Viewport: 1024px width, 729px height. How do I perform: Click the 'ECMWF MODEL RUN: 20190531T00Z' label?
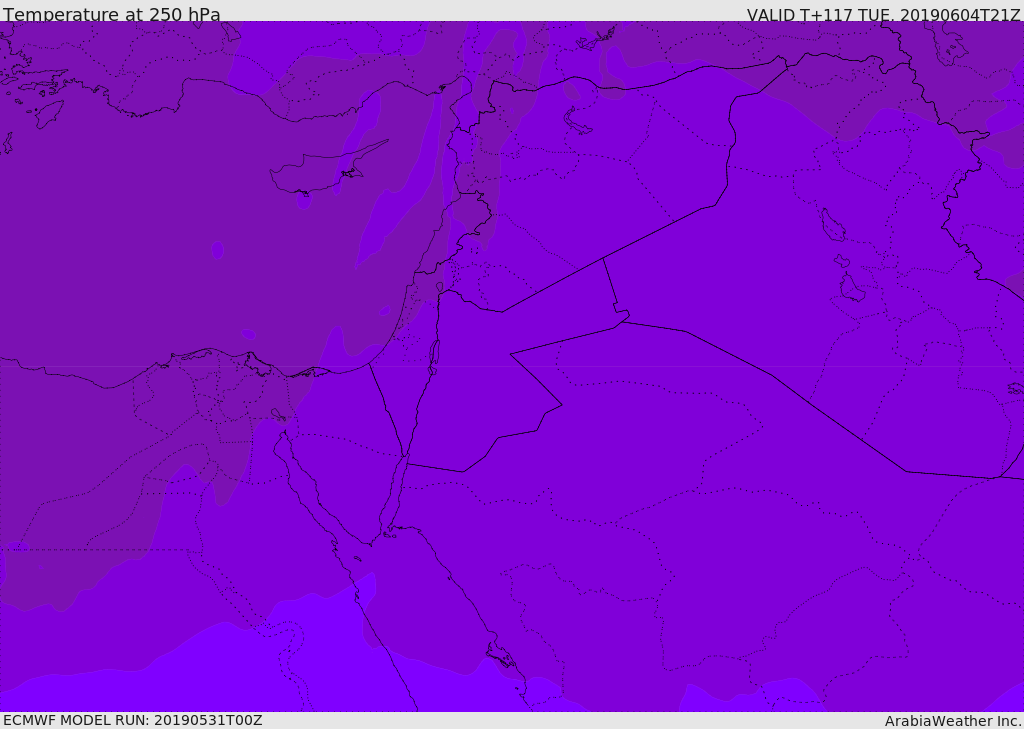133,720
